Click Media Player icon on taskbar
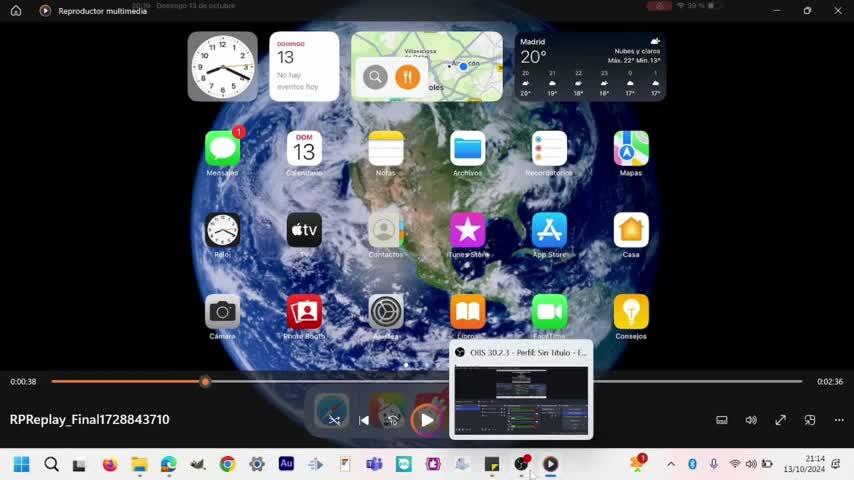The width and height of the screenshot is (854, 480). (x=551, y=464)
